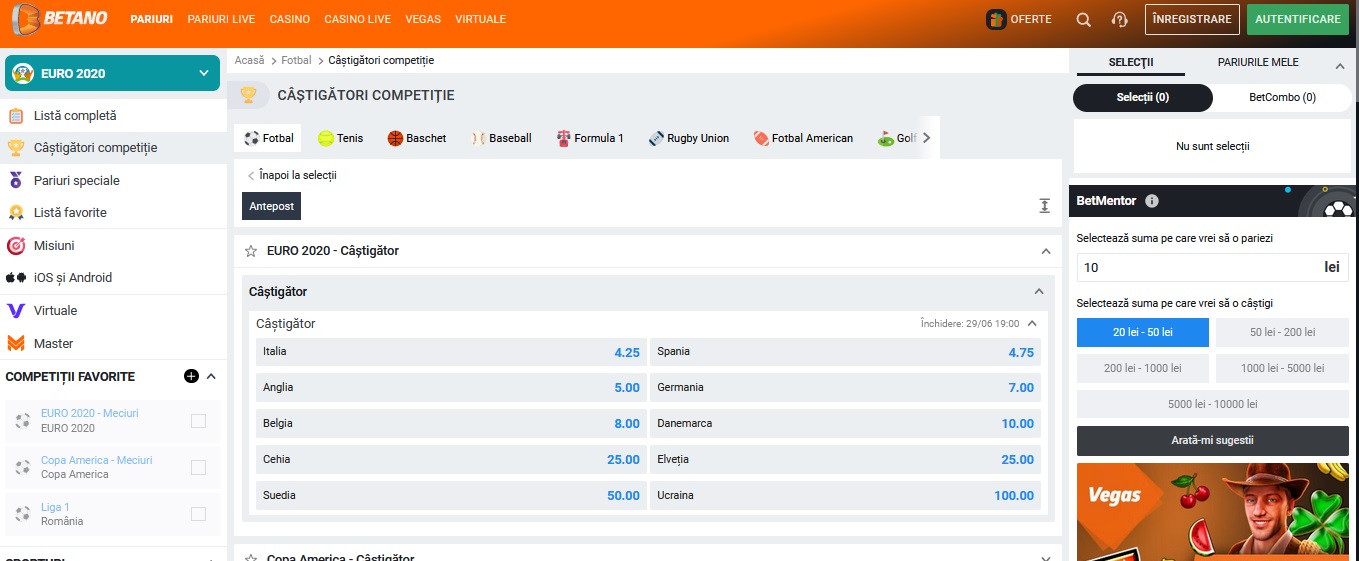Screen dimensions: 1359x561
Task: Click the Formula 1 icon
Action: [564, 138]
